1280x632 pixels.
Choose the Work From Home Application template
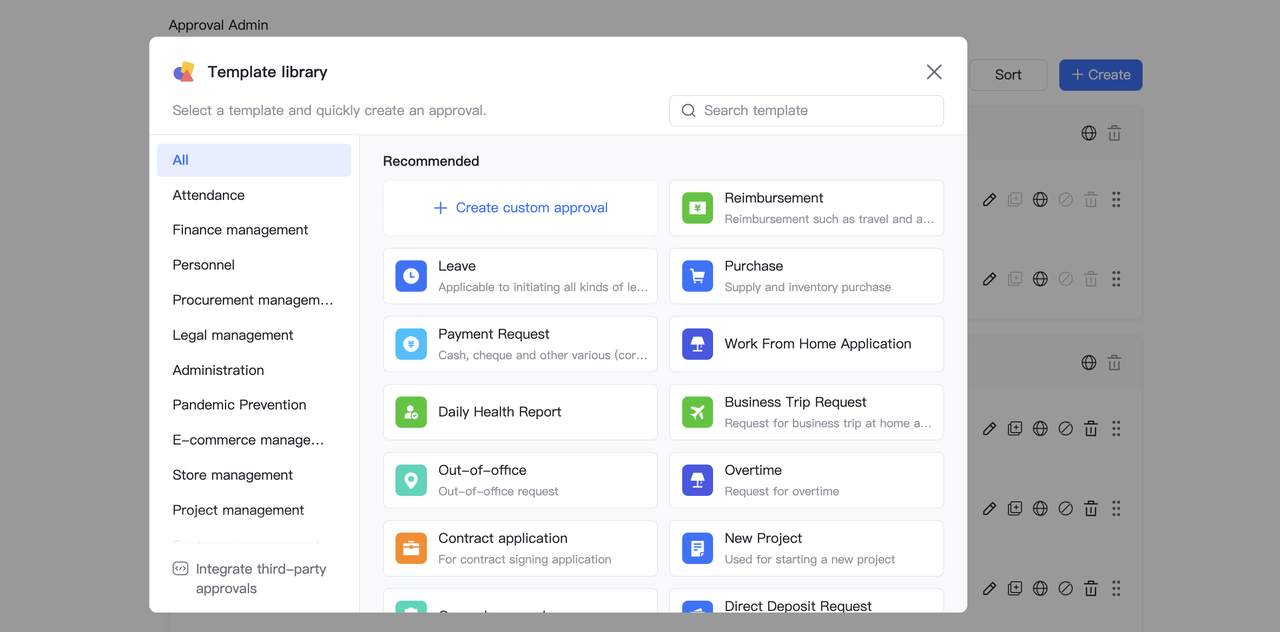click(817, 344)
